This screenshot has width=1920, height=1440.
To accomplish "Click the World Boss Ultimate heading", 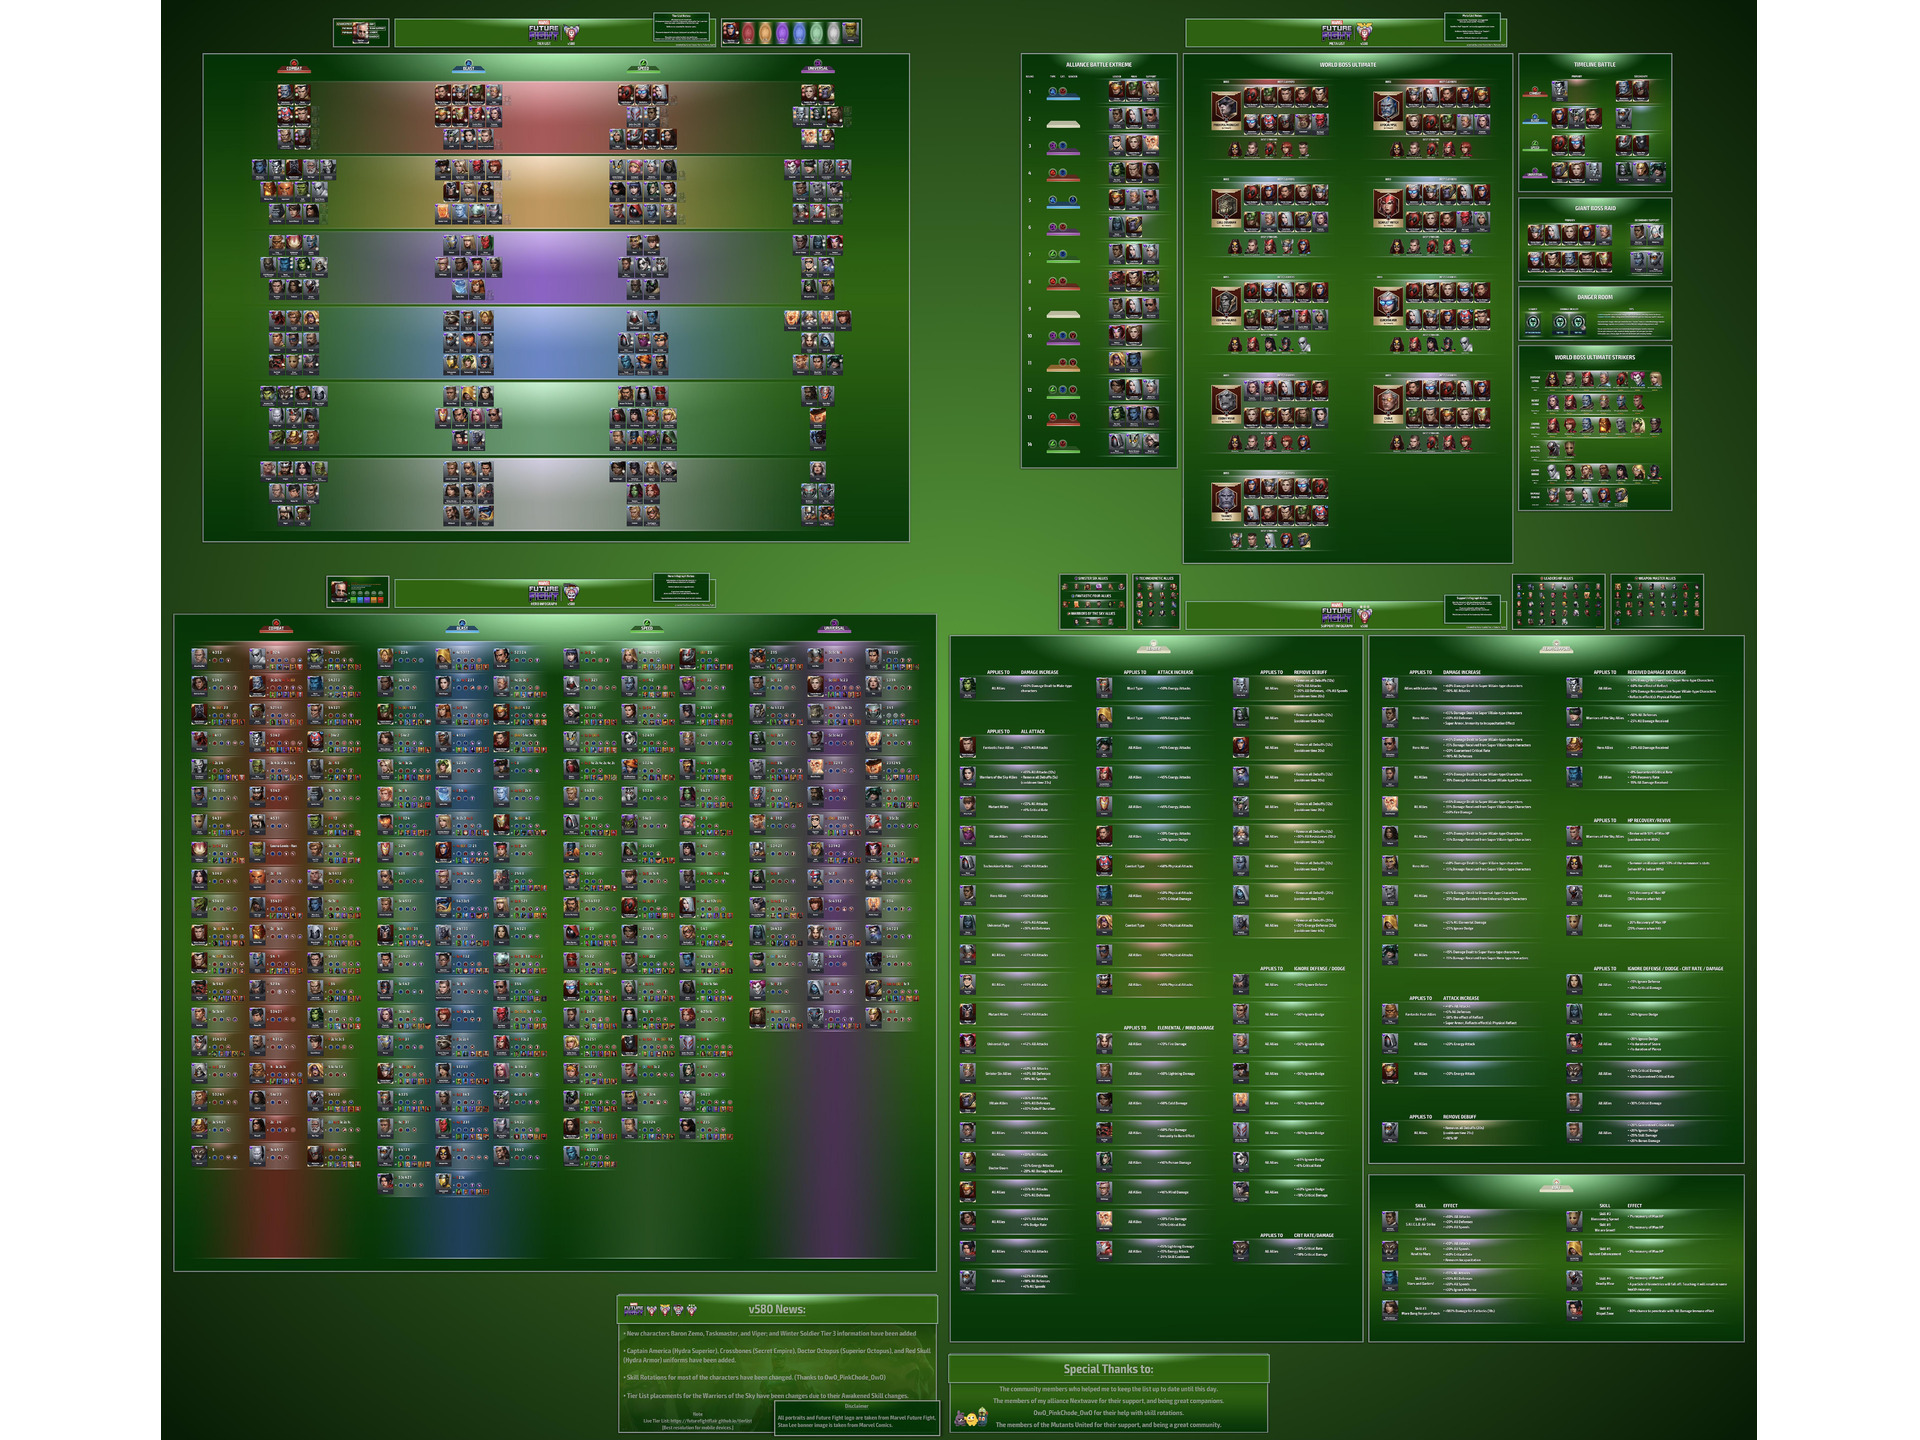I will tap(1347, 64).
